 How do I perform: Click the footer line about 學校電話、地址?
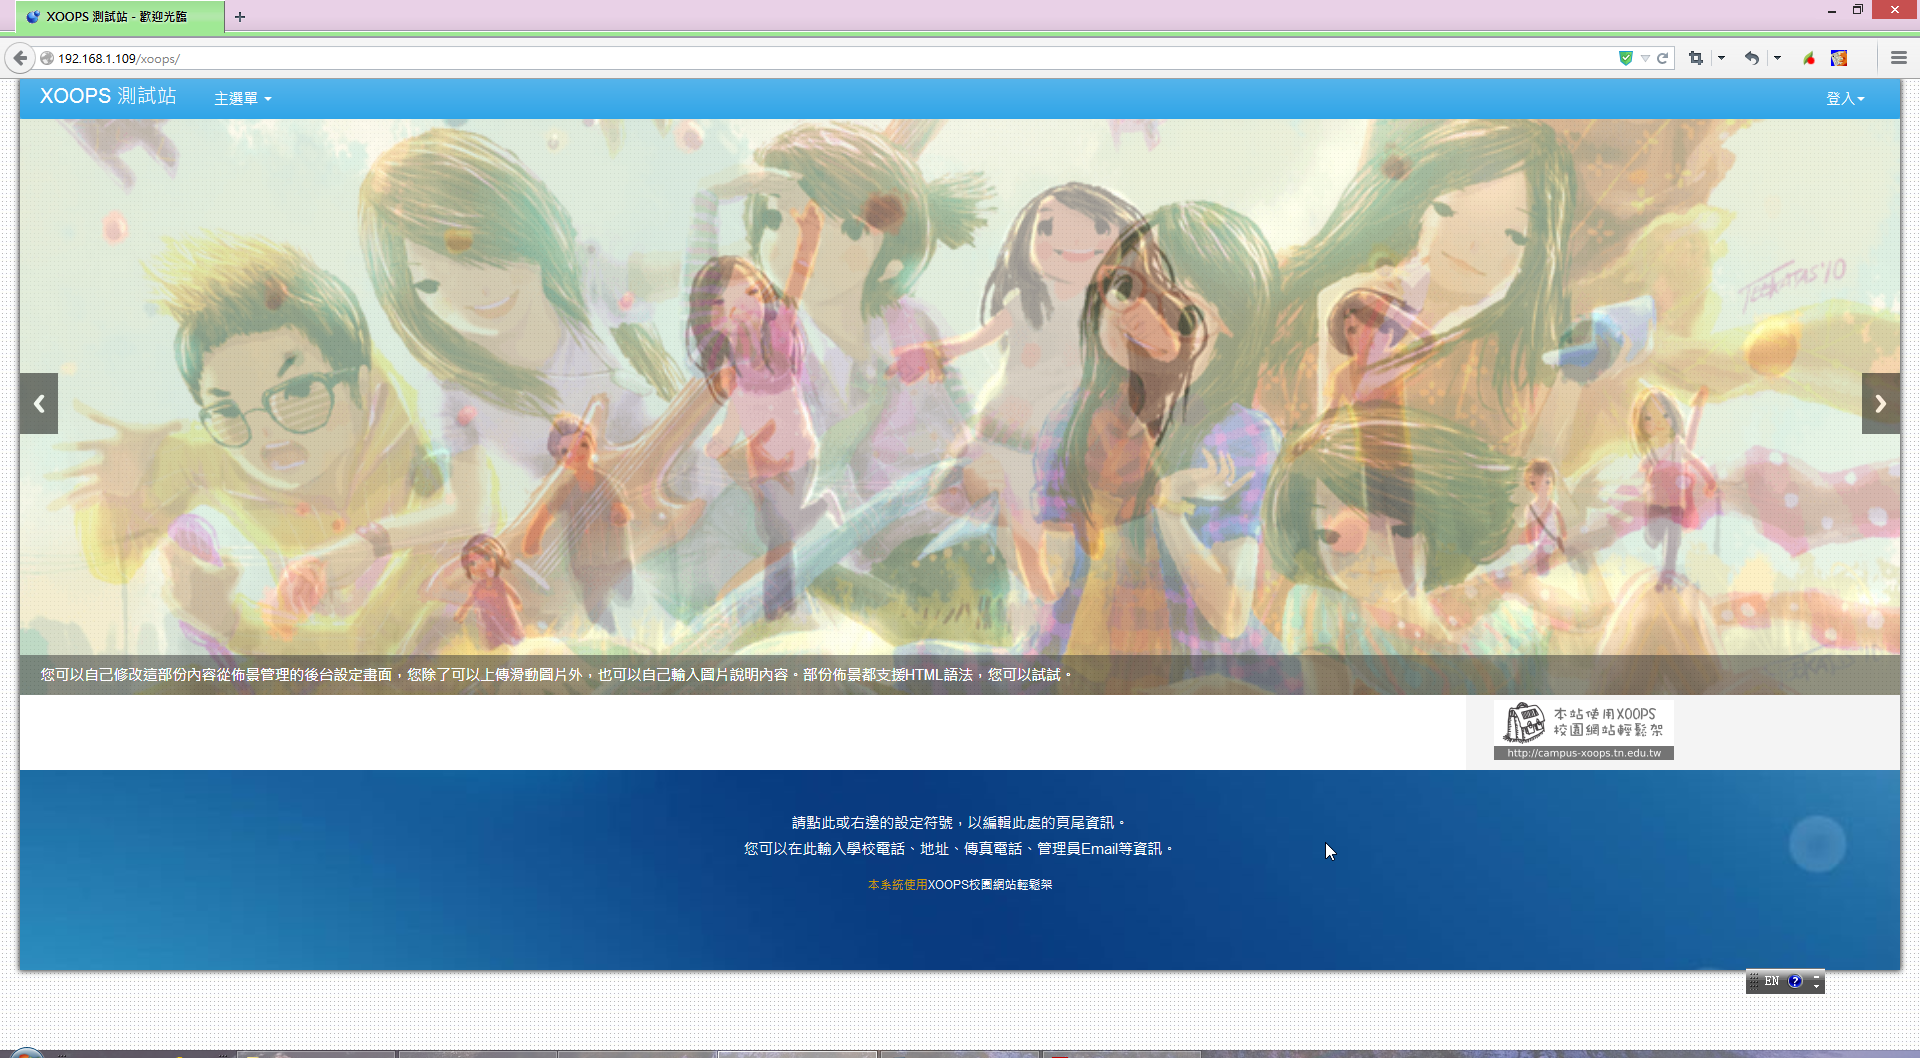(x=958, y=849)
